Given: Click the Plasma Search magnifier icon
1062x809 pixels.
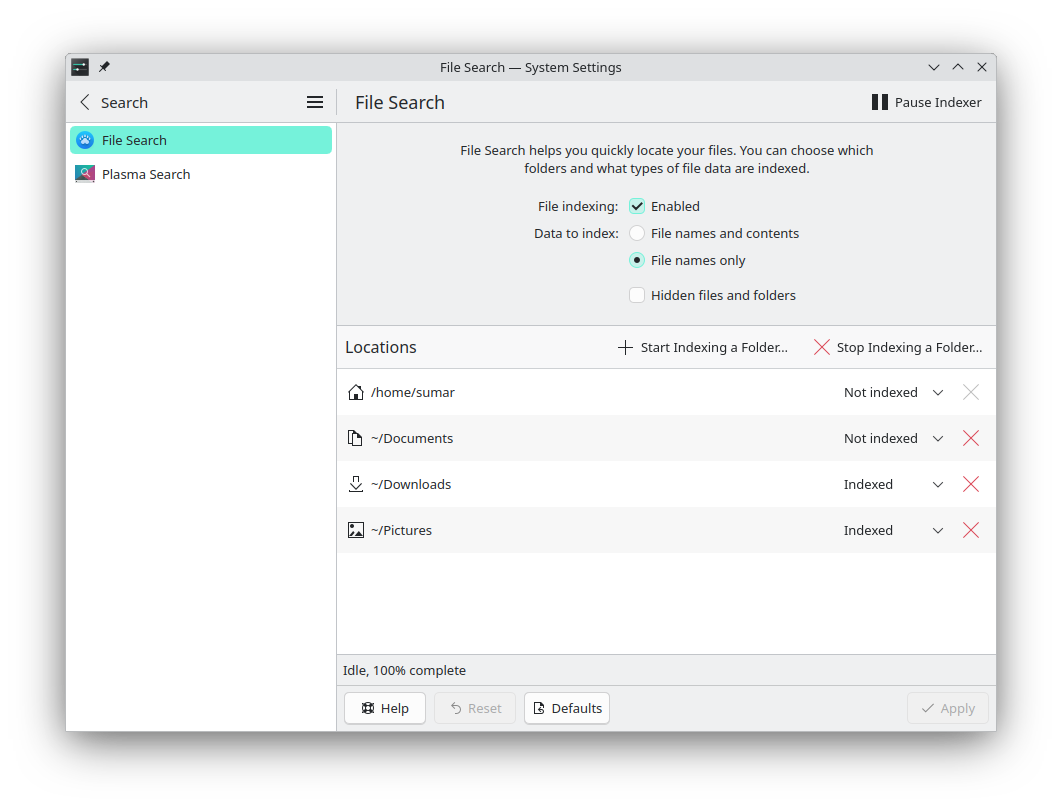Looking at the screenshot, I should (x=84, y=173).
